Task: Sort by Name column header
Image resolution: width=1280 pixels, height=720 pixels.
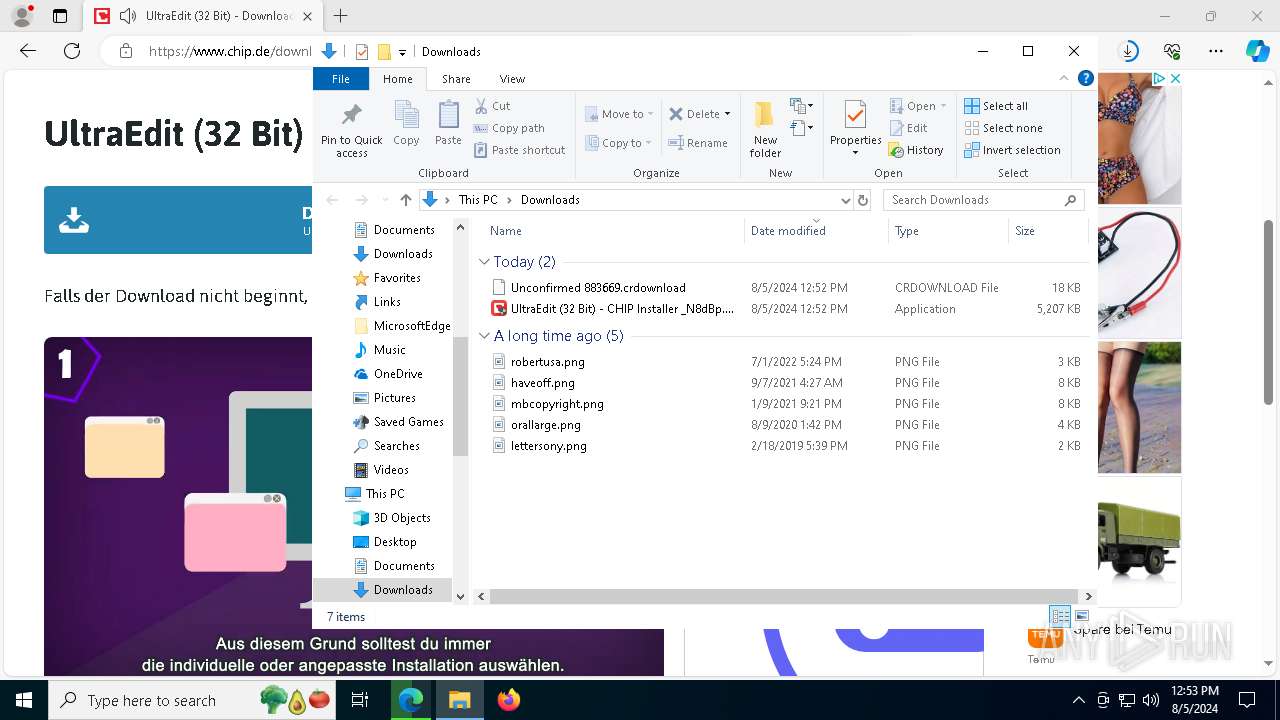Action: pyautogui.click(x=613, y=231)
